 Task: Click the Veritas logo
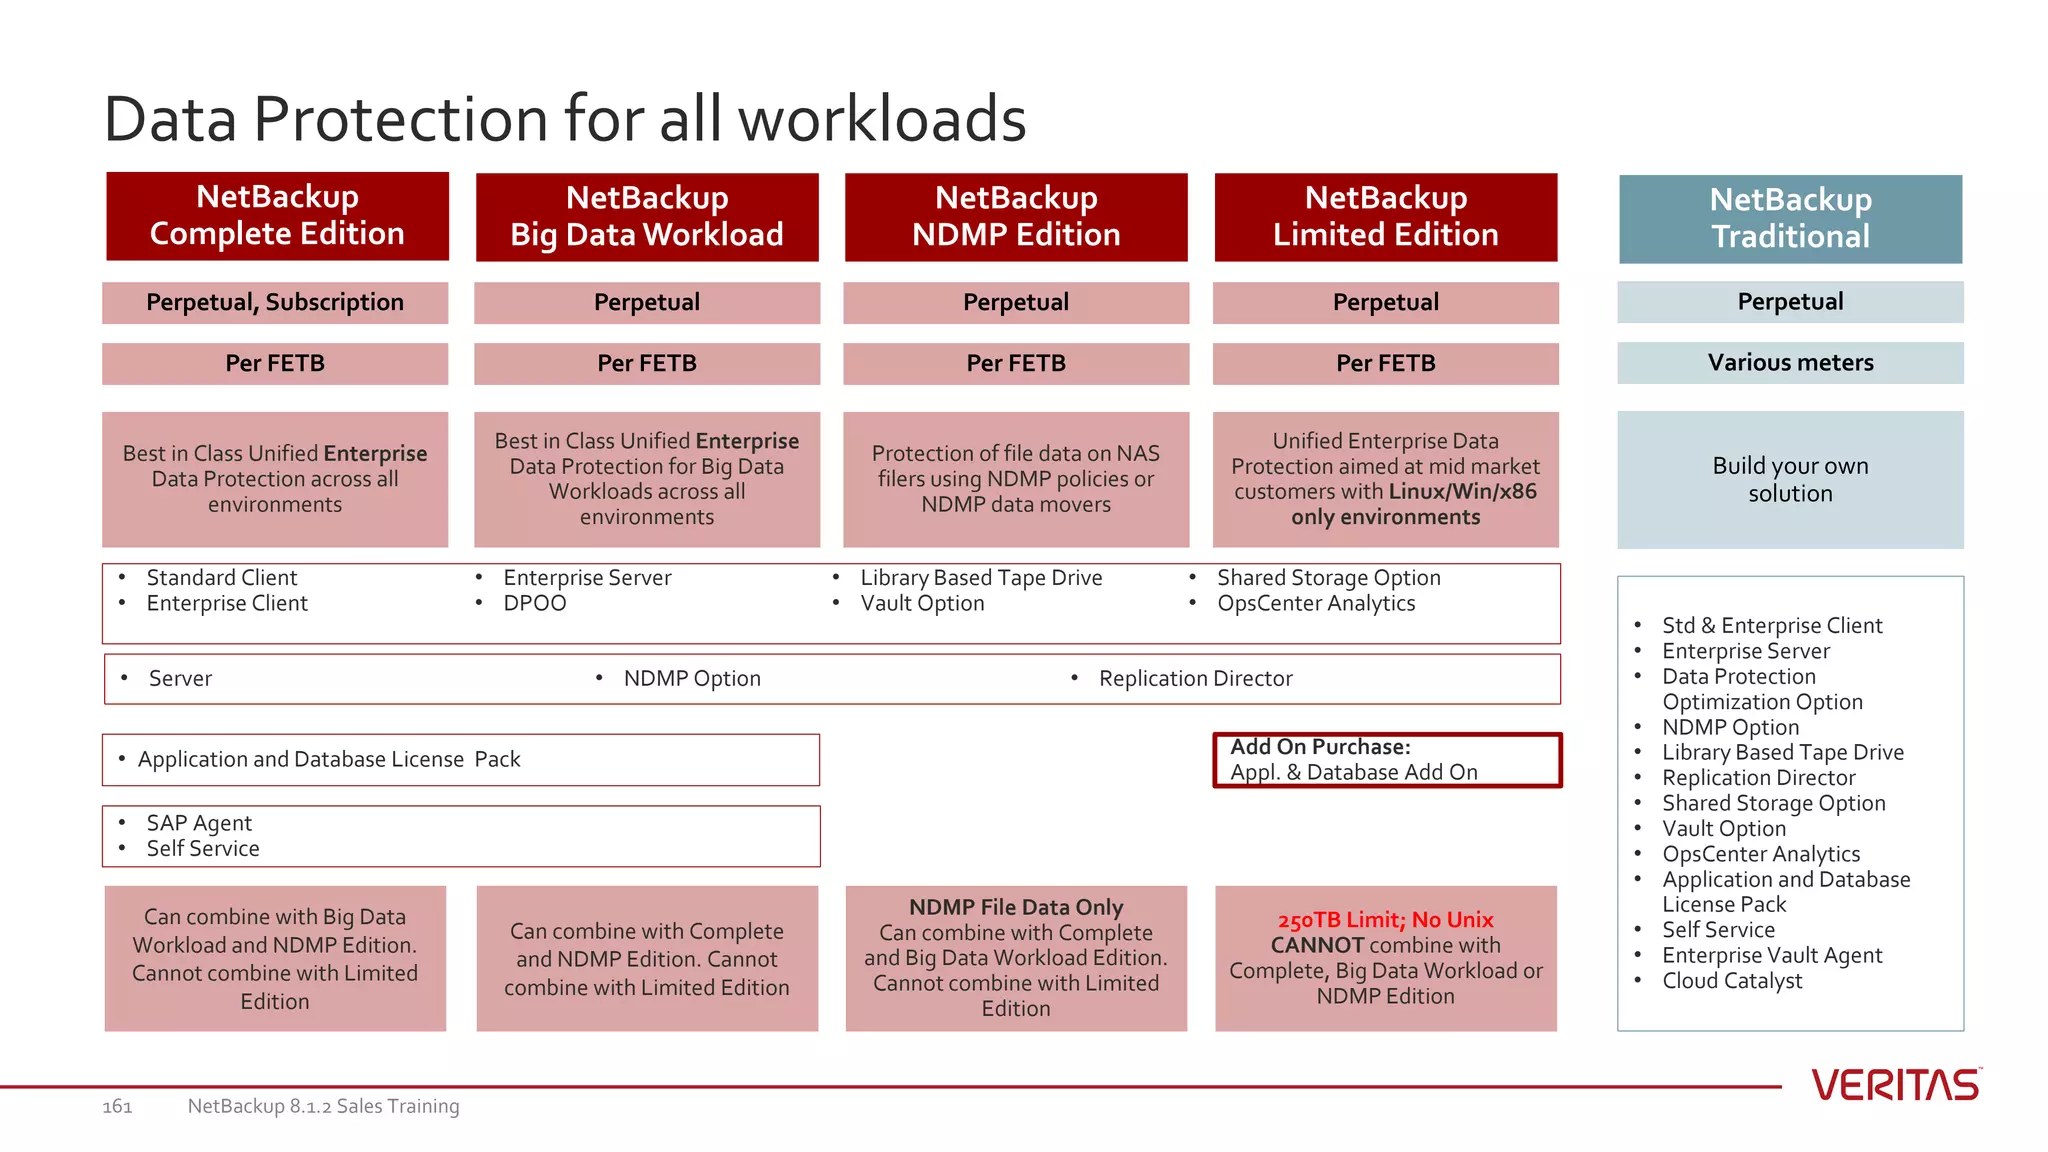tap(1896, 1085)
